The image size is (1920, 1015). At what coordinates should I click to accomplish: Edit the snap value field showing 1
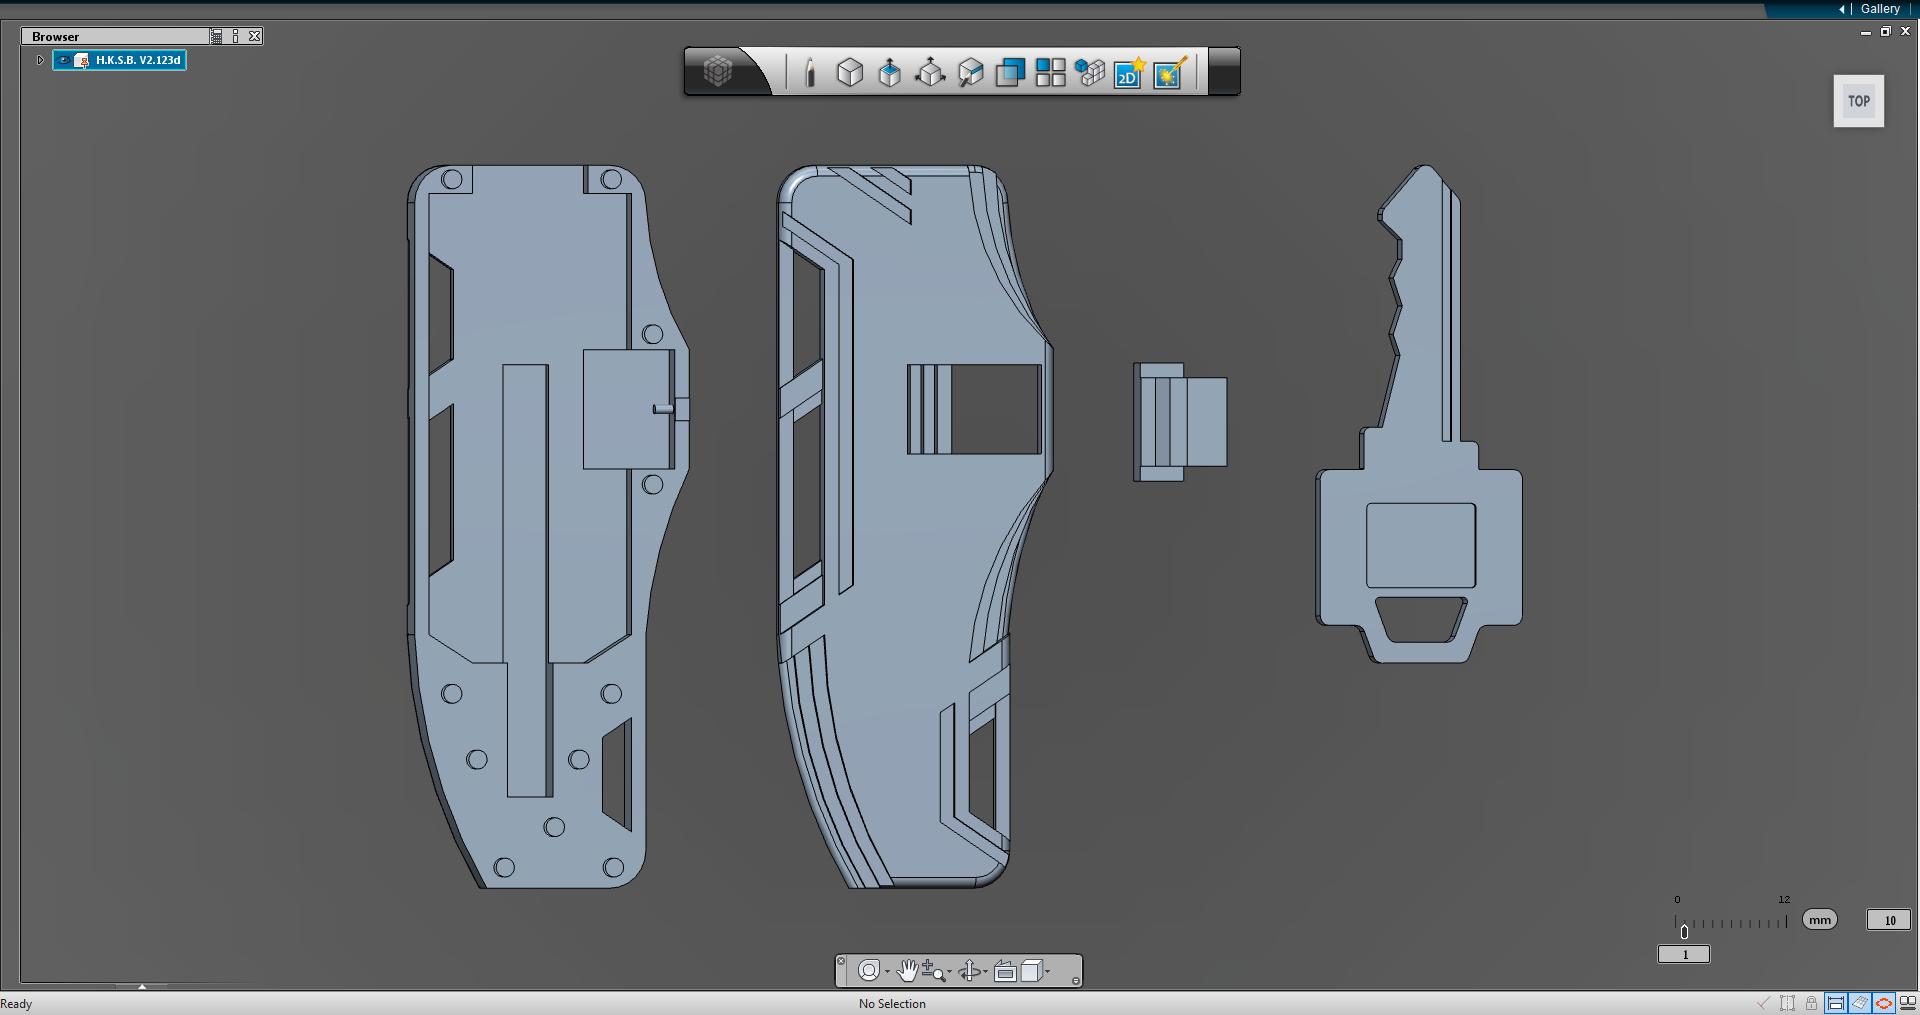tap(1684, 954)
